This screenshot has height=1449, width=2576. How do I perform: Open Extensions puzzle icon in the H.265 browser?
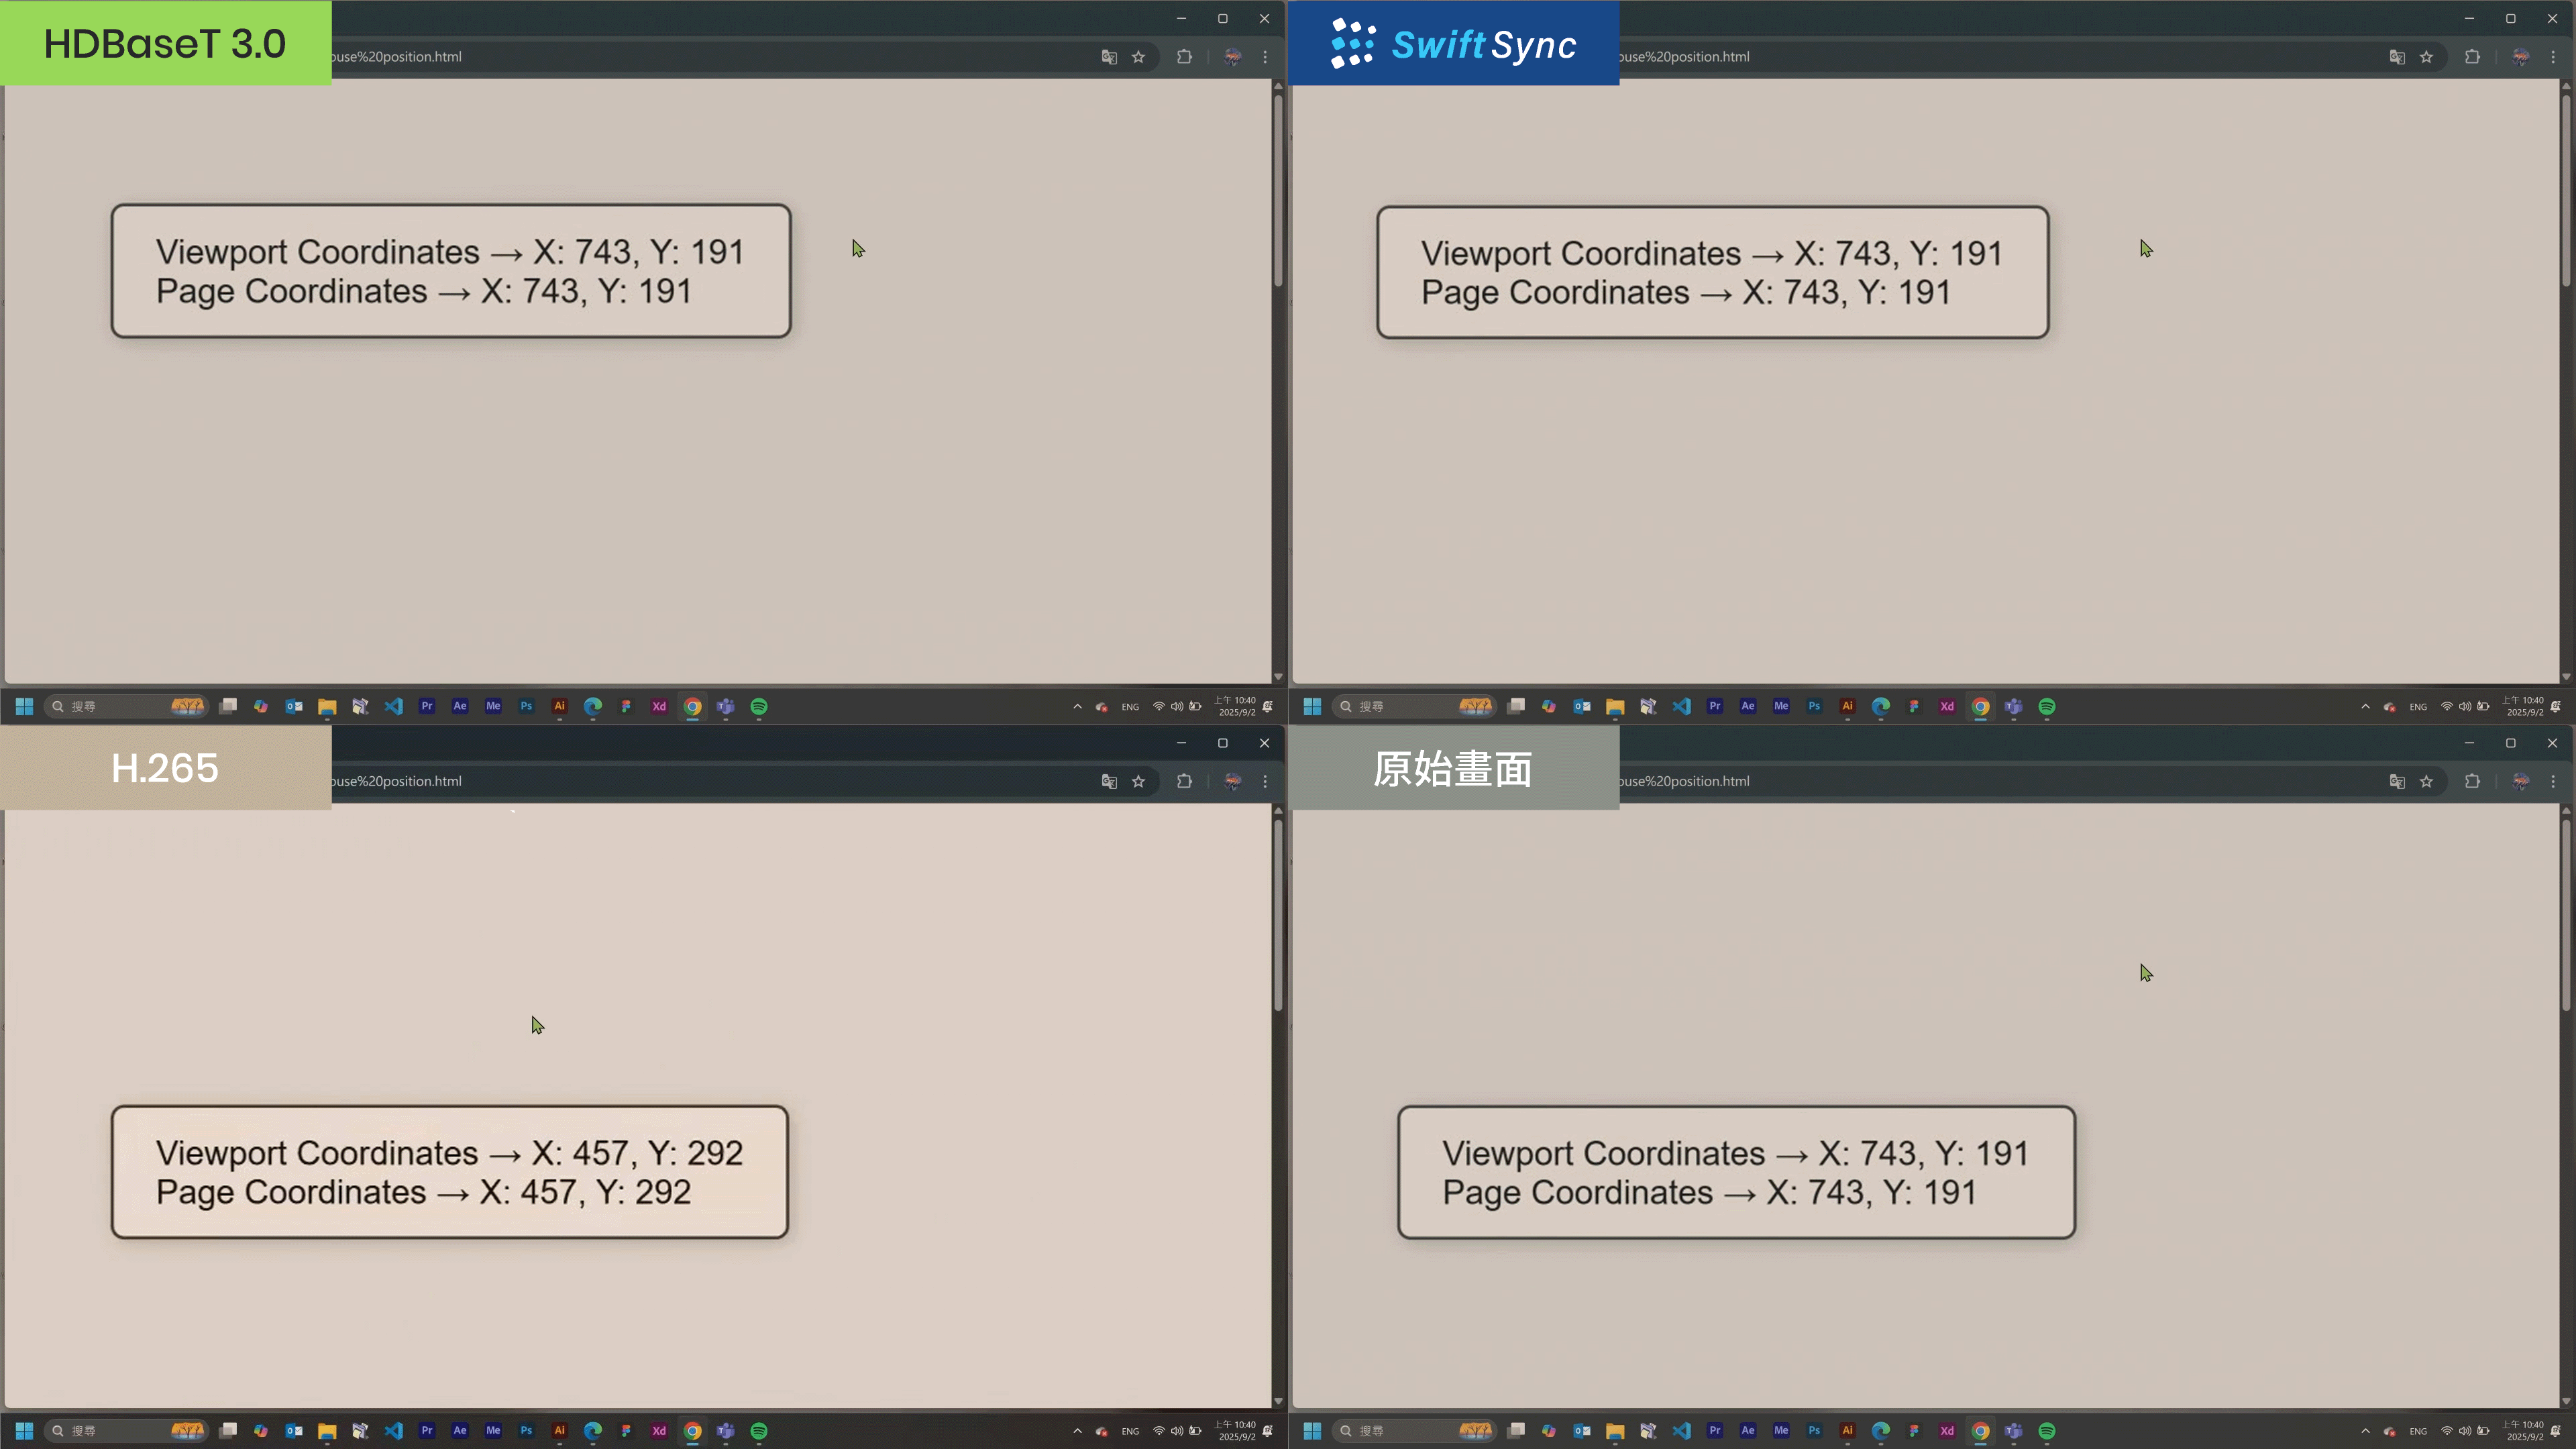tap(1184, 781)
